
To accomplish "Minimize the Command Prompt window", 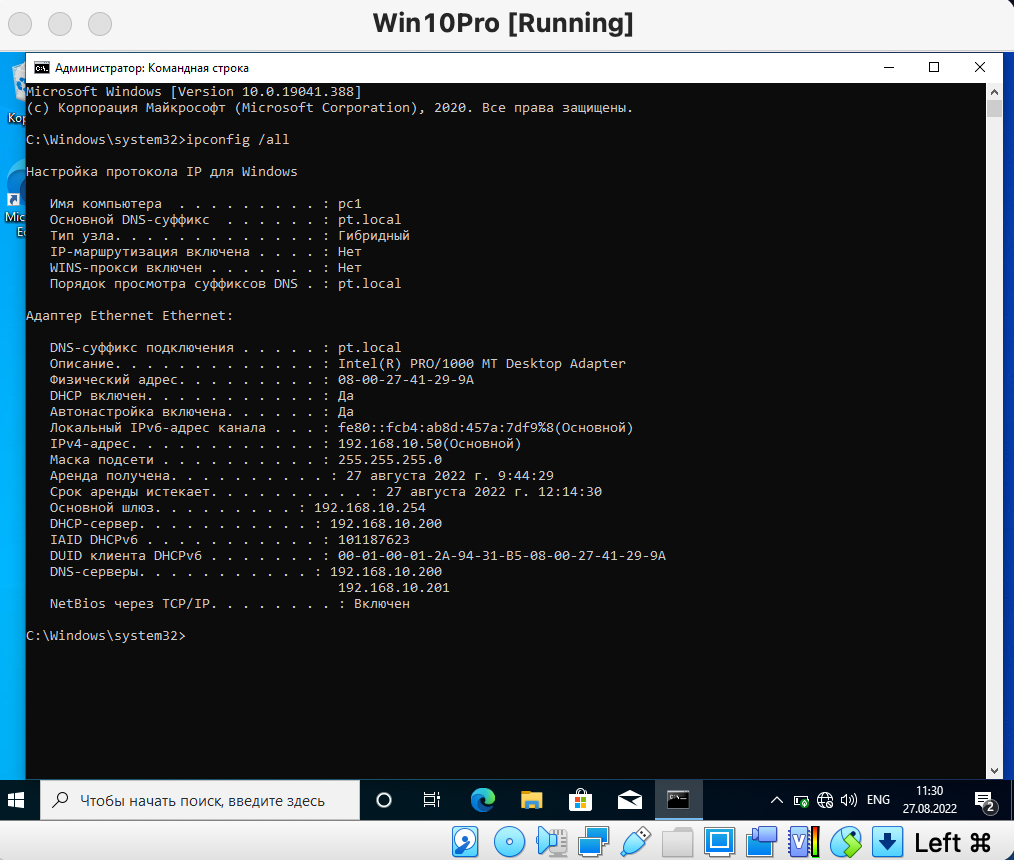I will [889, 67].
